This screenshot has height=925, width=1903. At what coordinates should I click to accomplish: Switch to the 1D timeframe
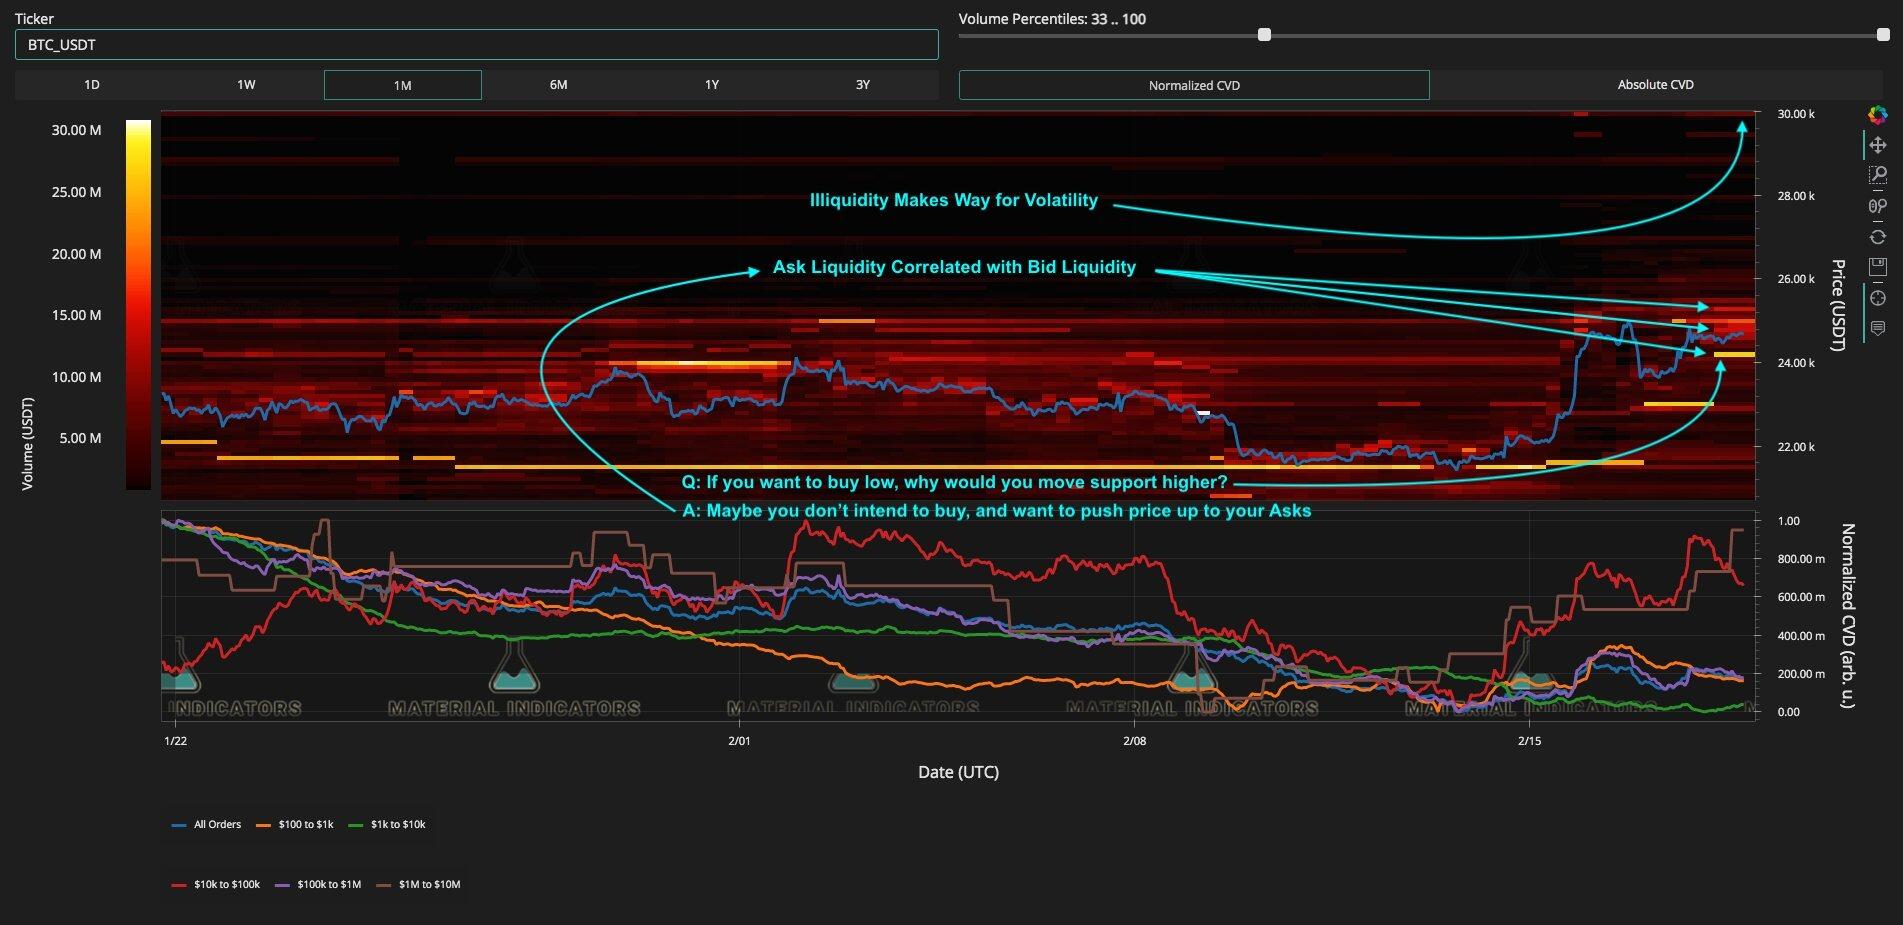(92, 85)
